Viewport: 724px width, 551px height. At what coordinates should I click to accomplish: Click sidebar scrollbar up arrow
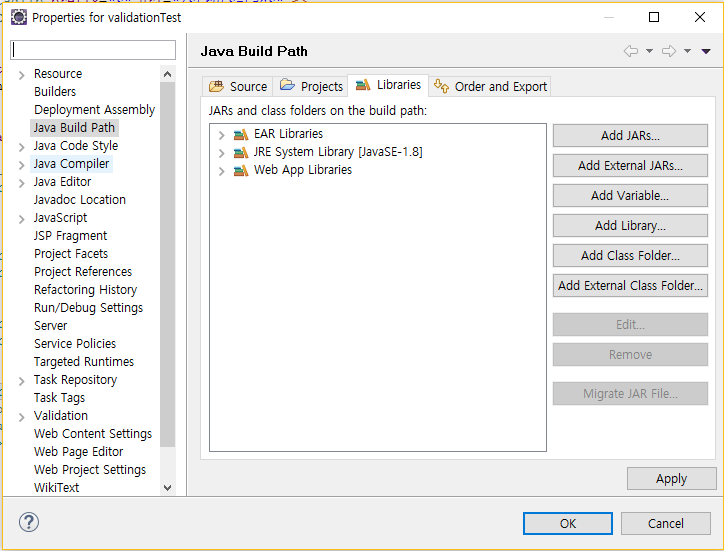168,74
